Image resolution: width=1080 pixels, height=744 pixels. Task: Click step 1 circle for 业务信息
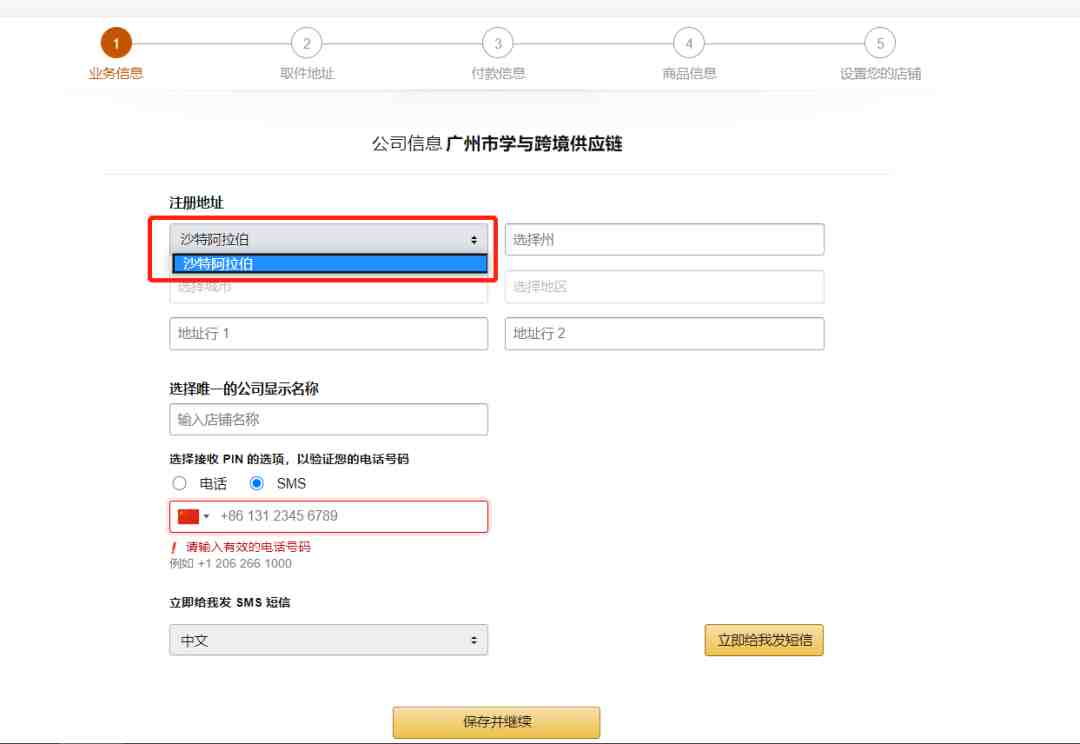click(116, 43)
